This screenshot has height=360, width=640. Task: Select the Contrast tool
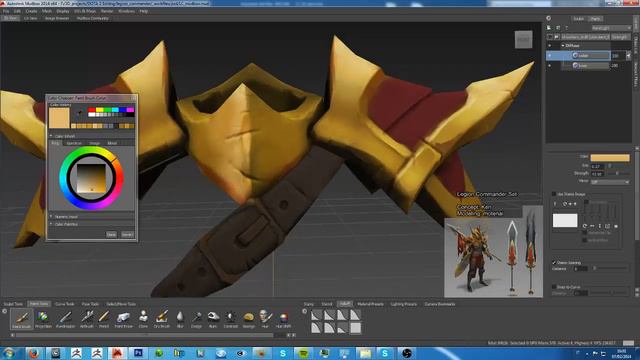point(231,318)
